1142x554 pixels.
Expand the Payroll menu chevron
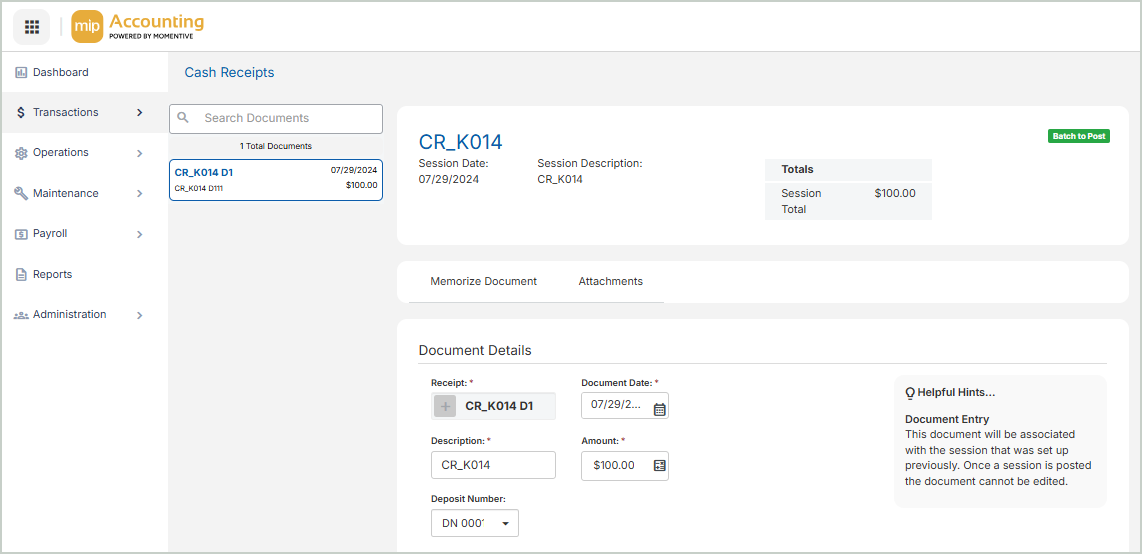(x=139, y=234)
